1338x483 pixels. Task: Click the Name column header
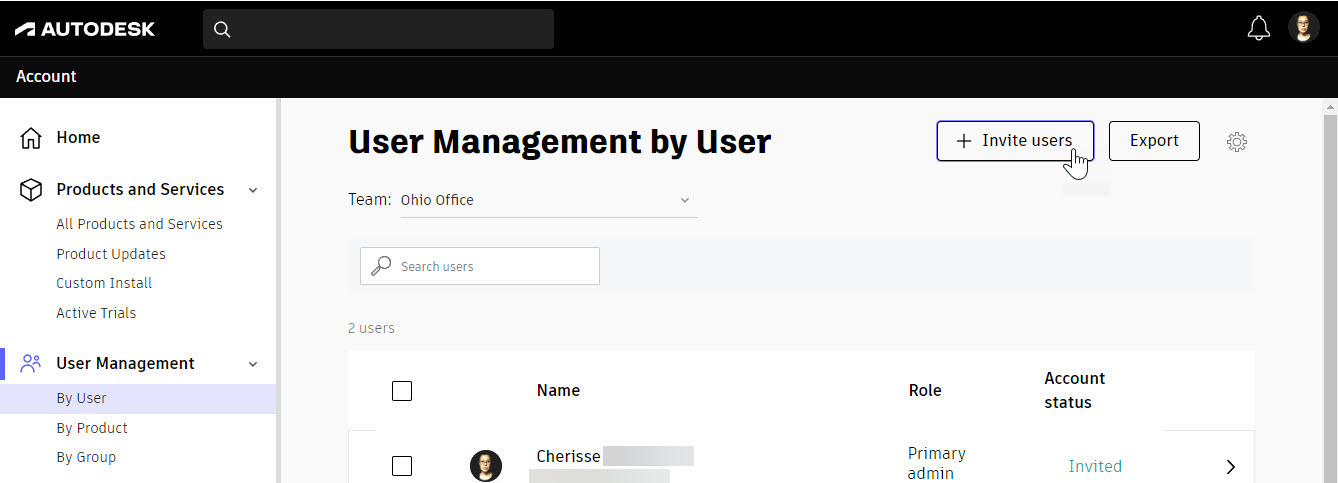point(558,391)
